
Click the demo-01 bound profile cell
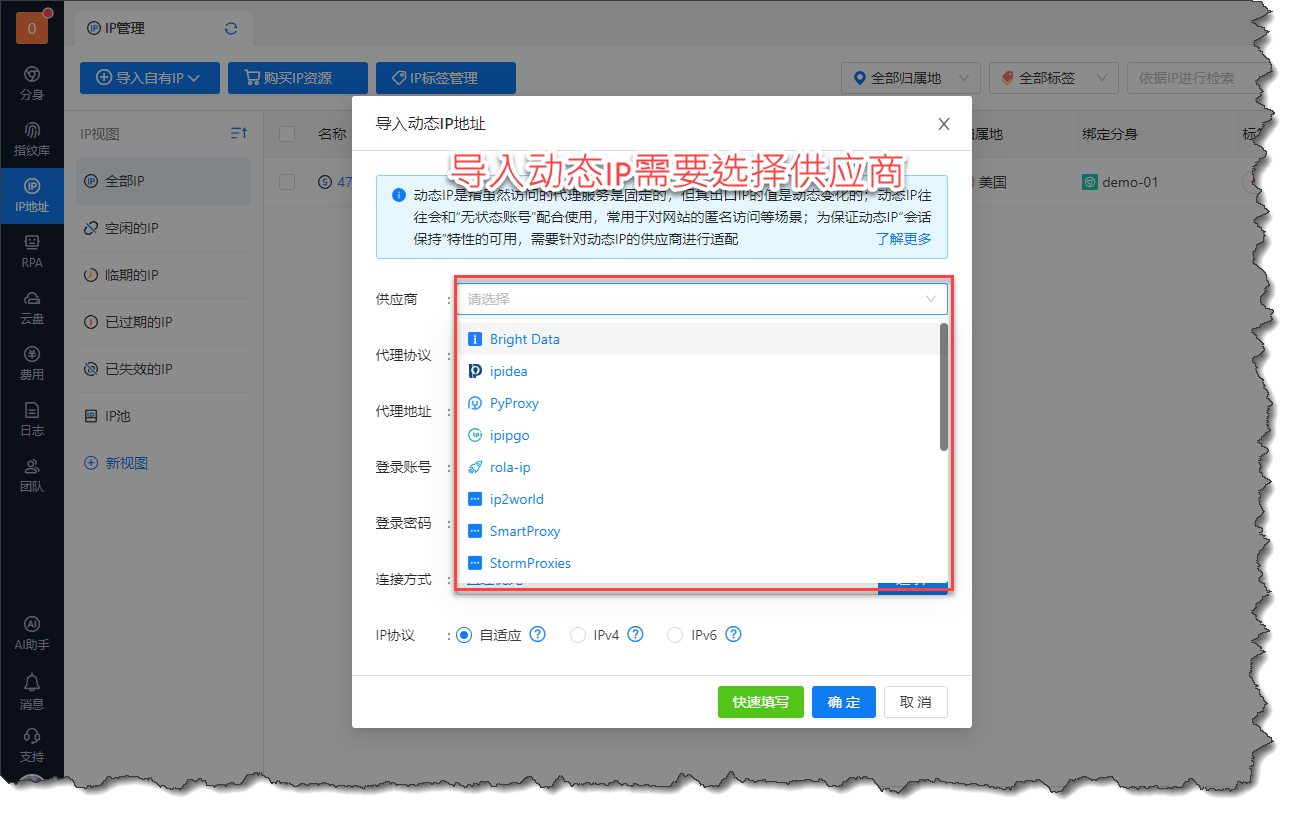coord(1120,182)
